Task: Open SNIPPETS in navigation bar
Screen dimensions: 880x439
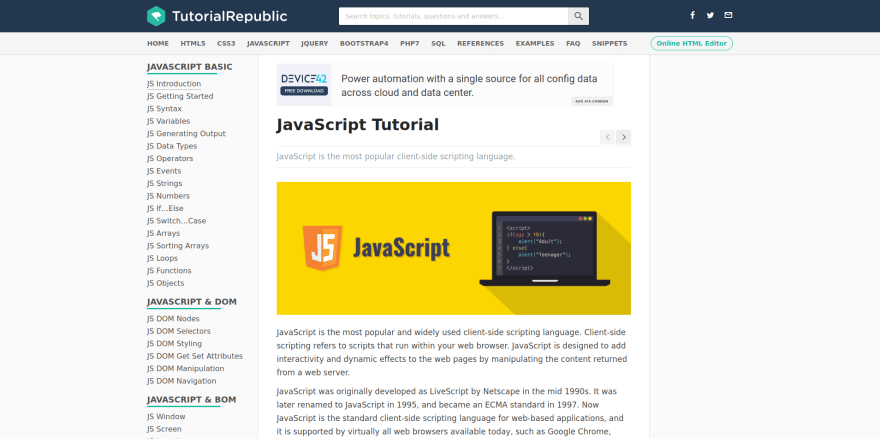Action: (609, 44)
